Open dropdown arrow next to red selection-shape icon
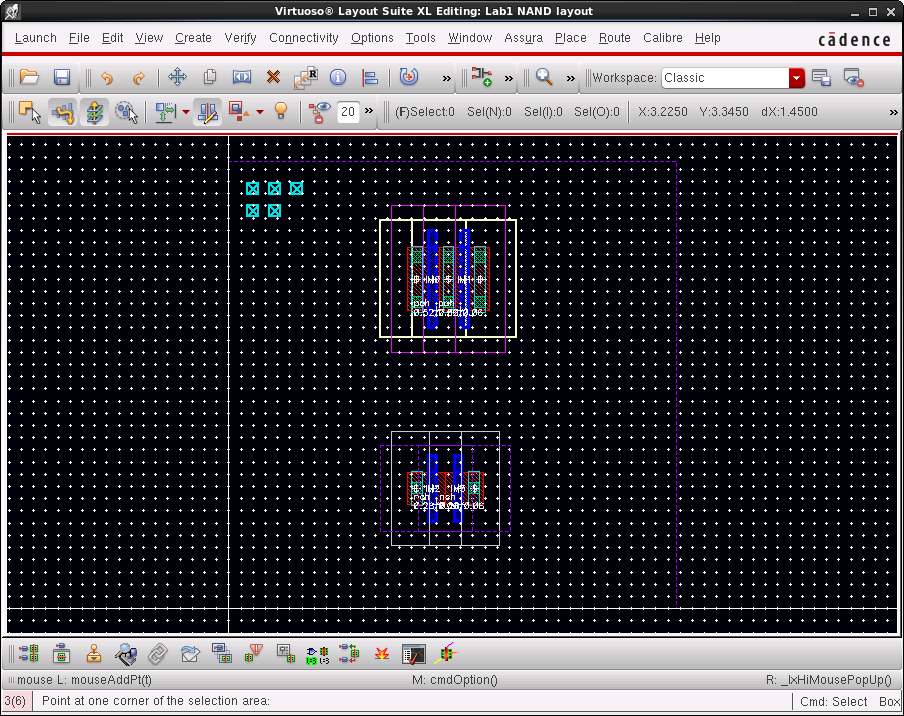 click(x=260, y=112)
